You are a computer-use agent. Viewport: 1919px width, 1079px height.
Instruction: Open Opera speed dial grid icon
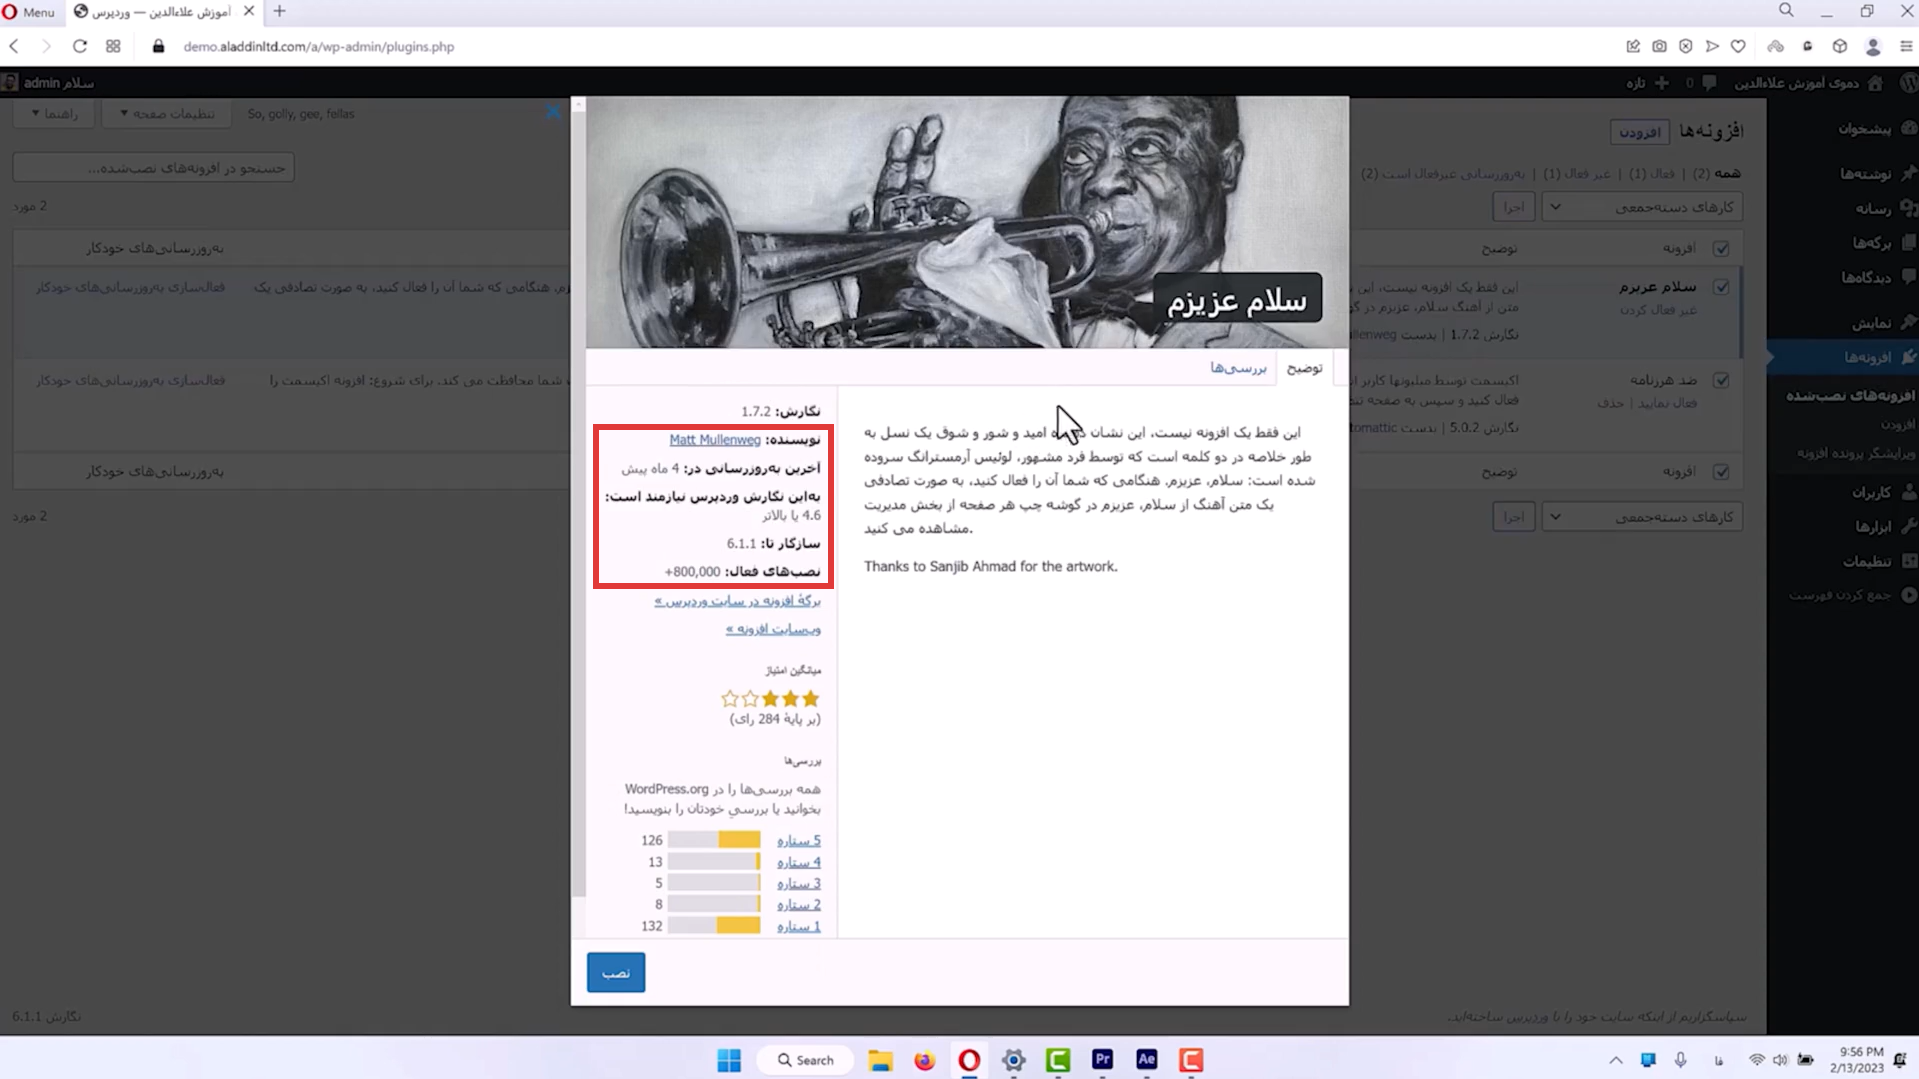point(113,47)
